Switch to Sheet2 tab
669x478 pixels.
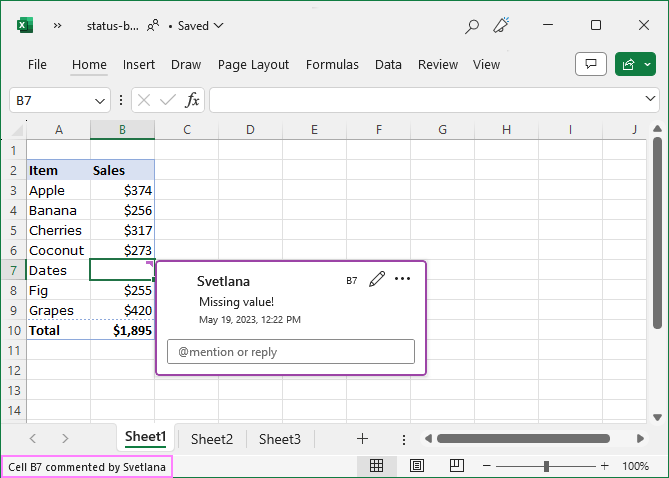point(212,439)
